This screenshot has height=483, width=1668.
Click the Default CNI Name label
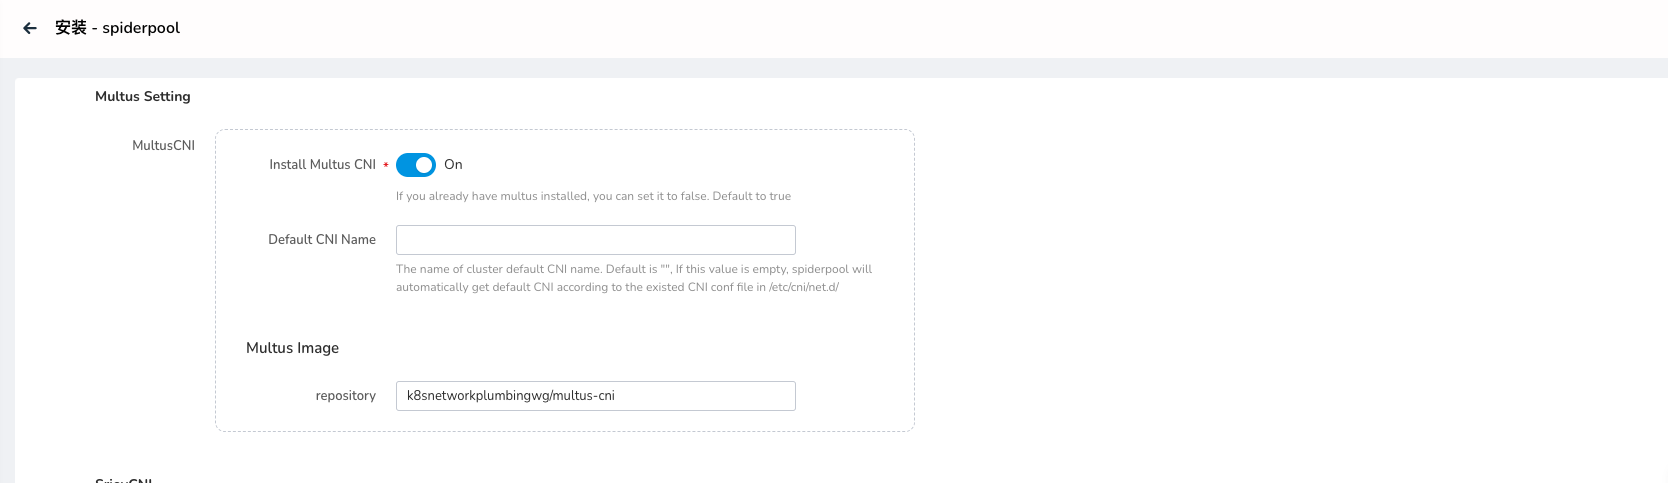(322, 240)
